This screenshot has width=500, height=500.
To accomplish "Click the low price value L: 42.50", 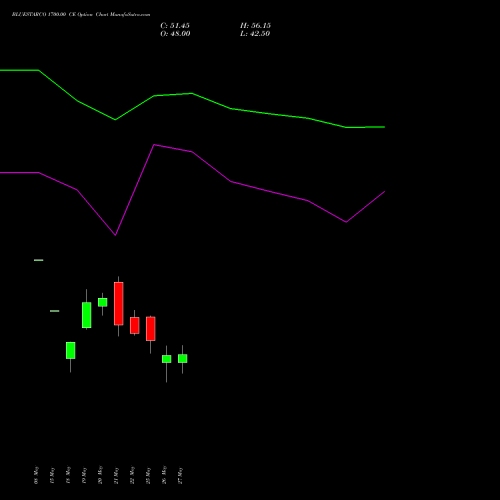I will click(x=255, y=34).
